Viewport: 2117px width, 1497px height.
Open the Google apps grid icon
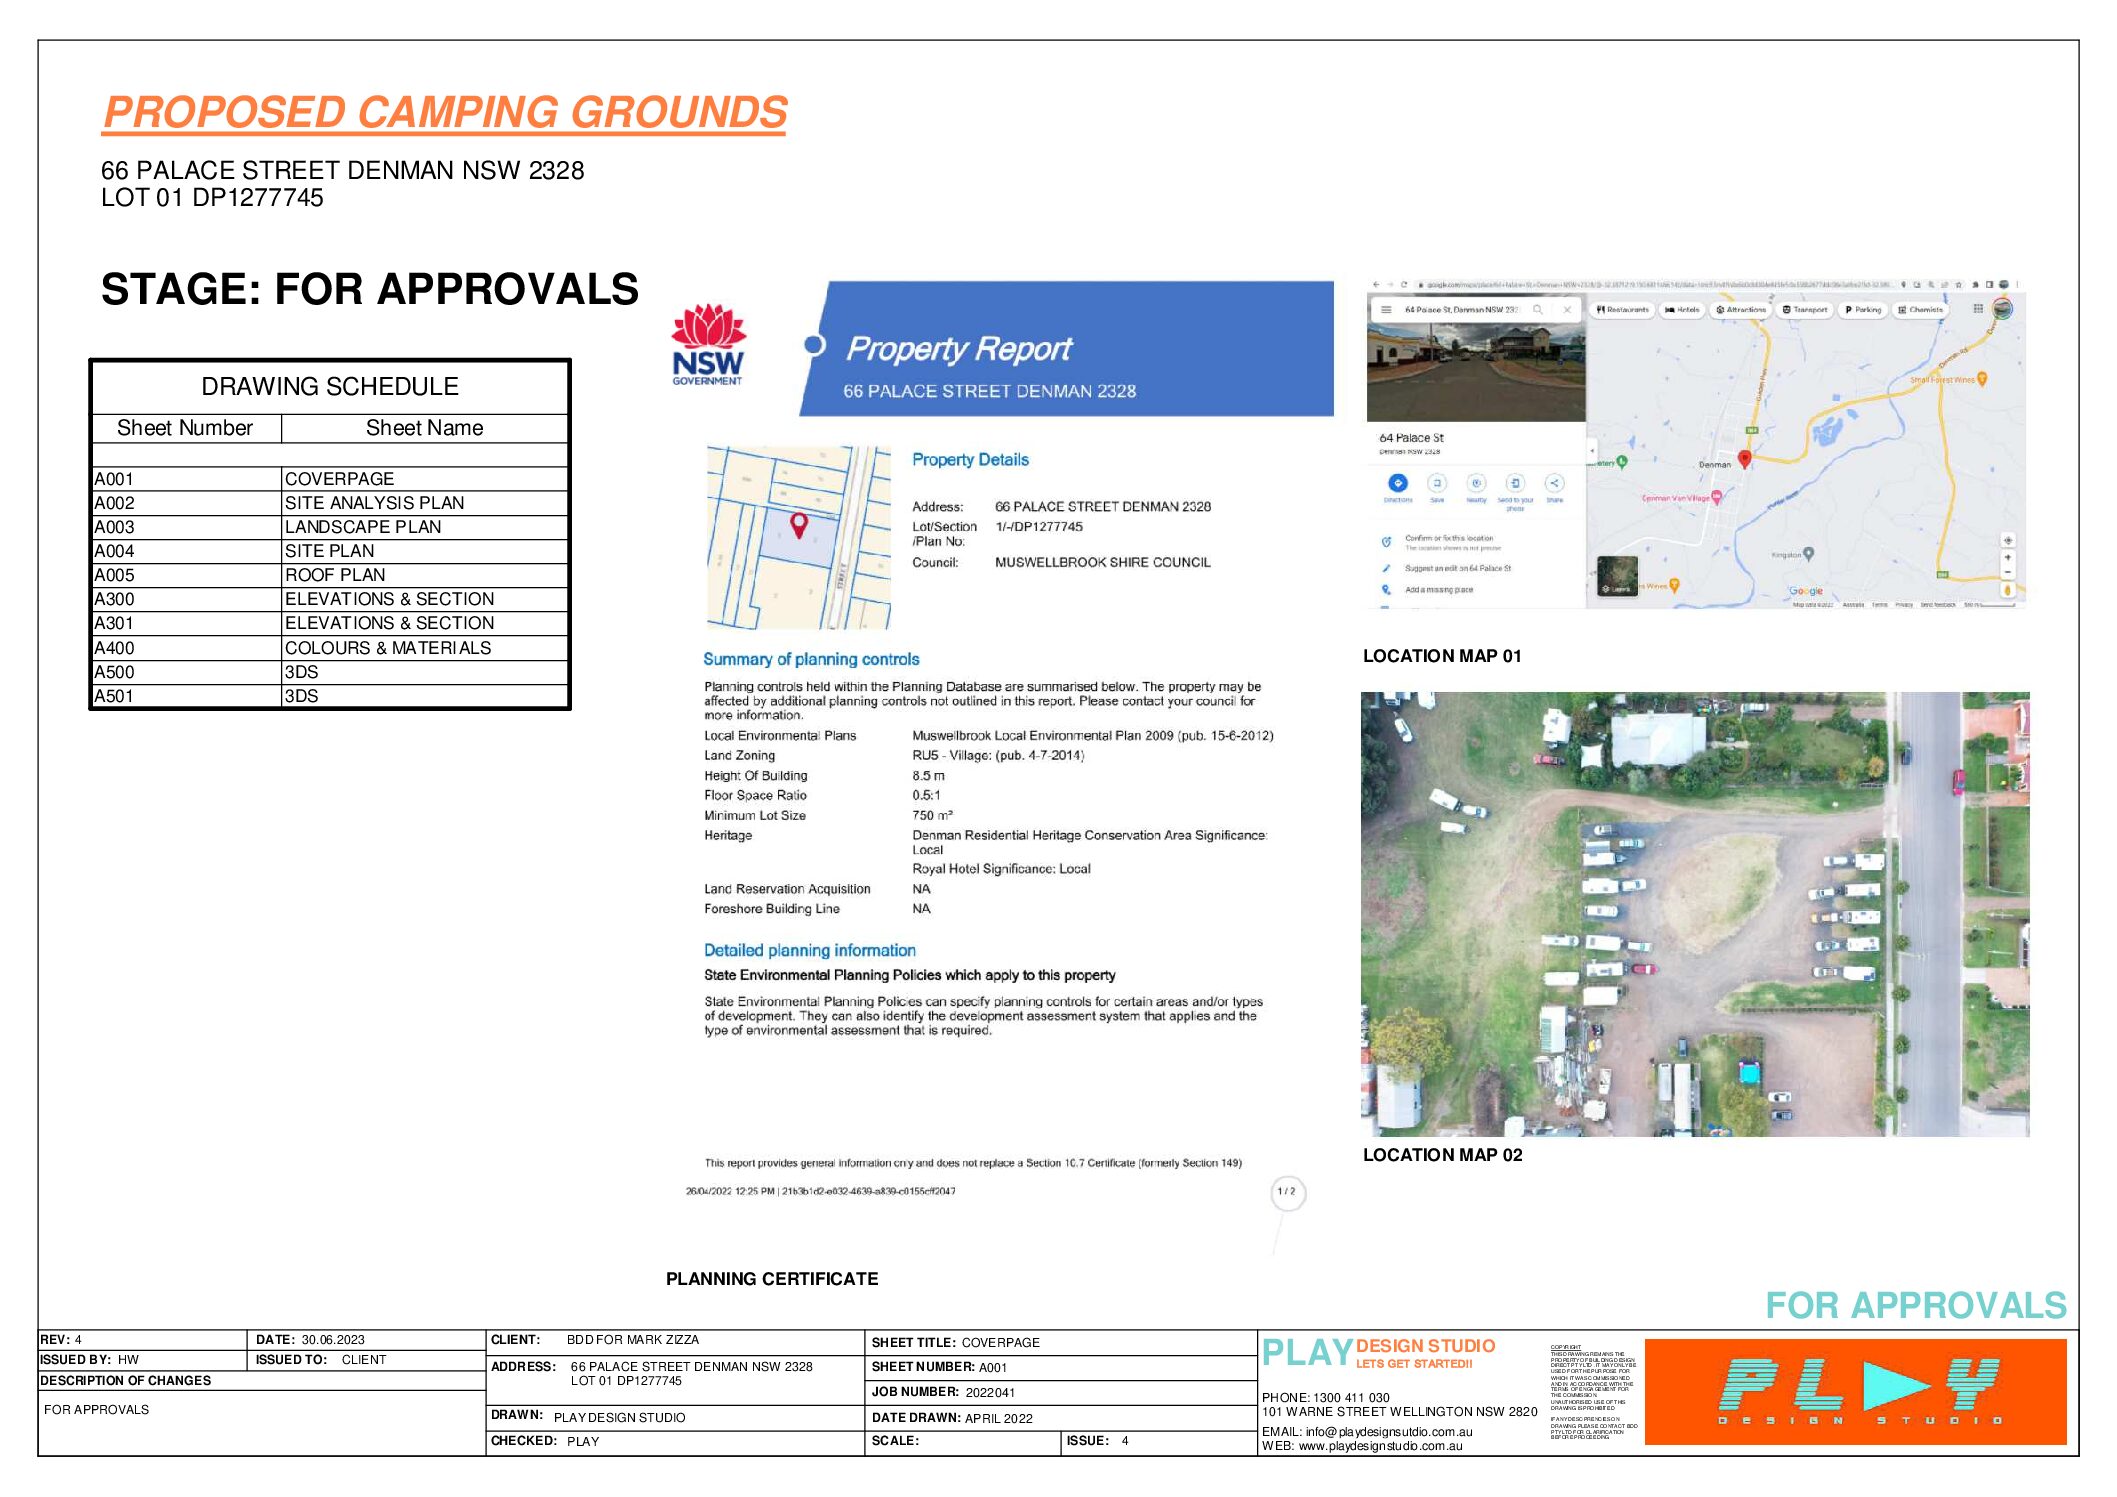tap(1977, 309)
